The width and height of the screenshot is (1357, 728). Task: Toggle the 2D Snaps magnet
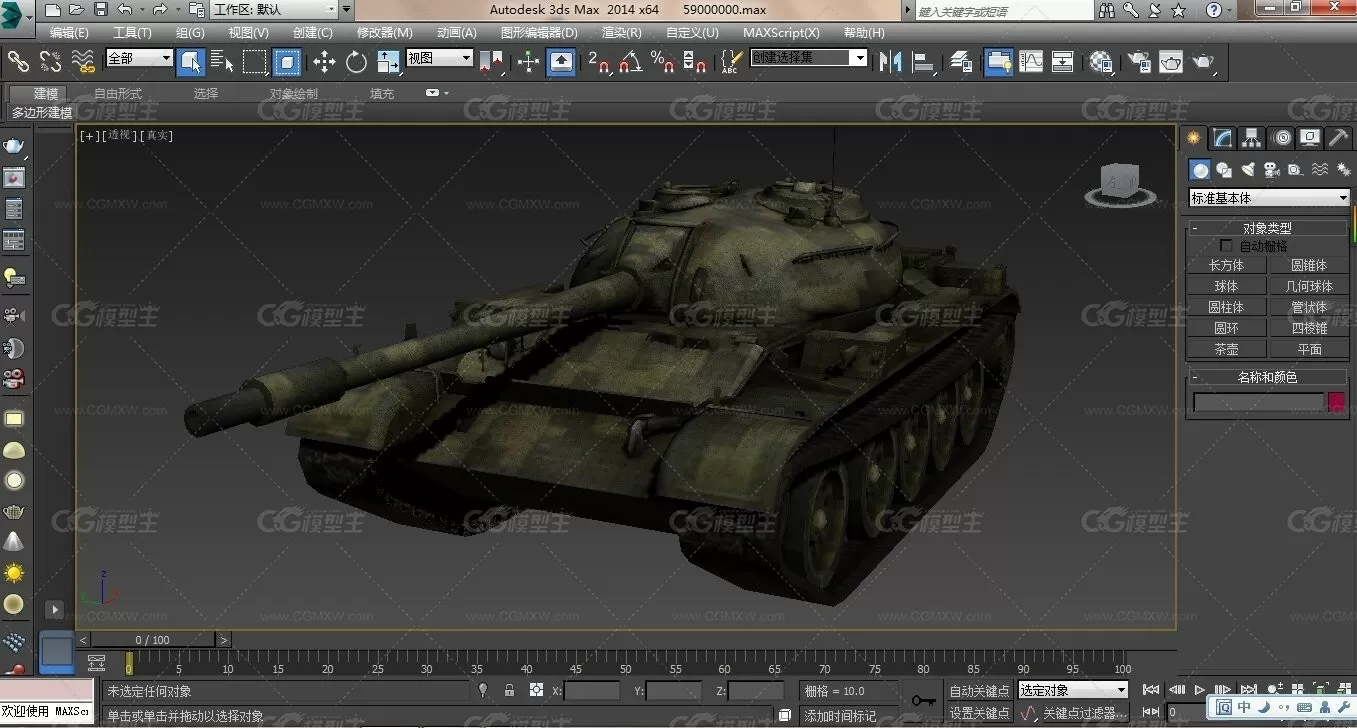tap(598, 62)
